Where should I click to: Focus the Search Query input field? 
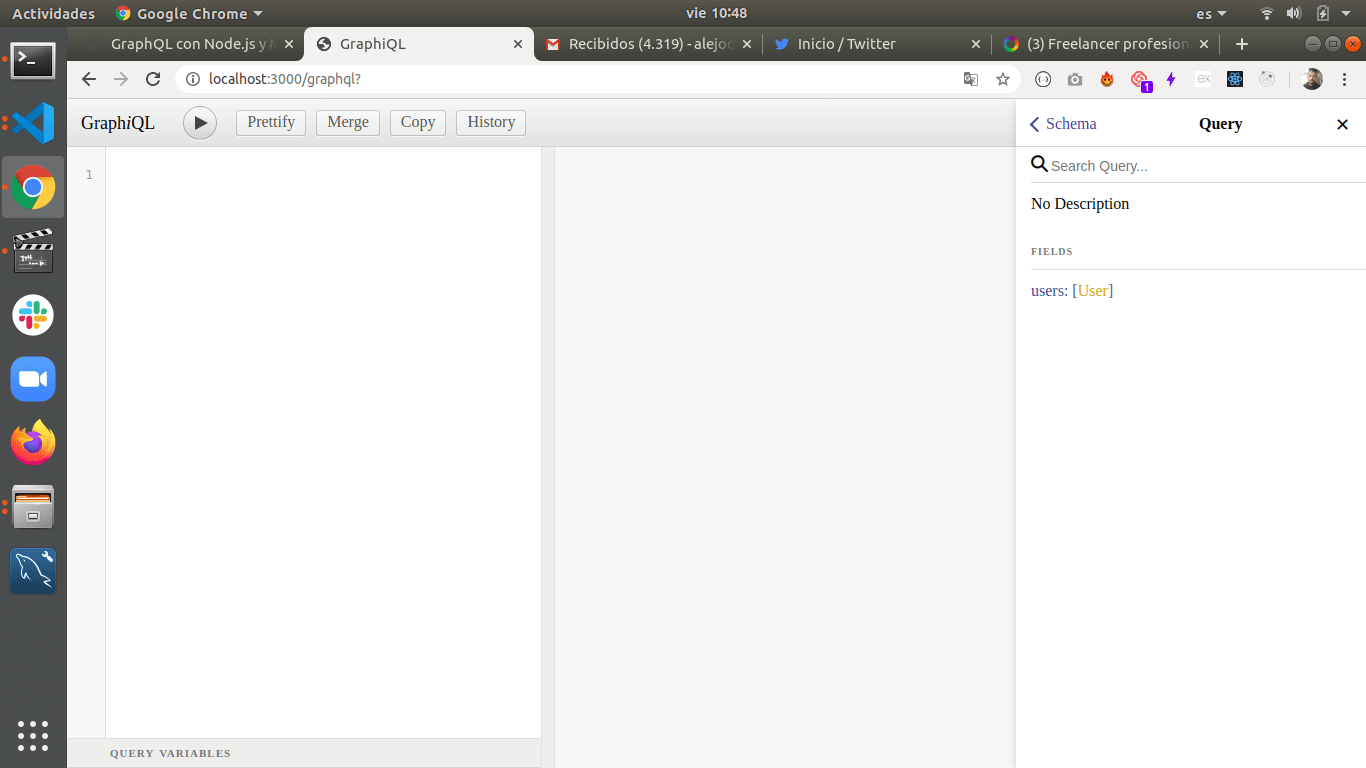coord(1200,166)
